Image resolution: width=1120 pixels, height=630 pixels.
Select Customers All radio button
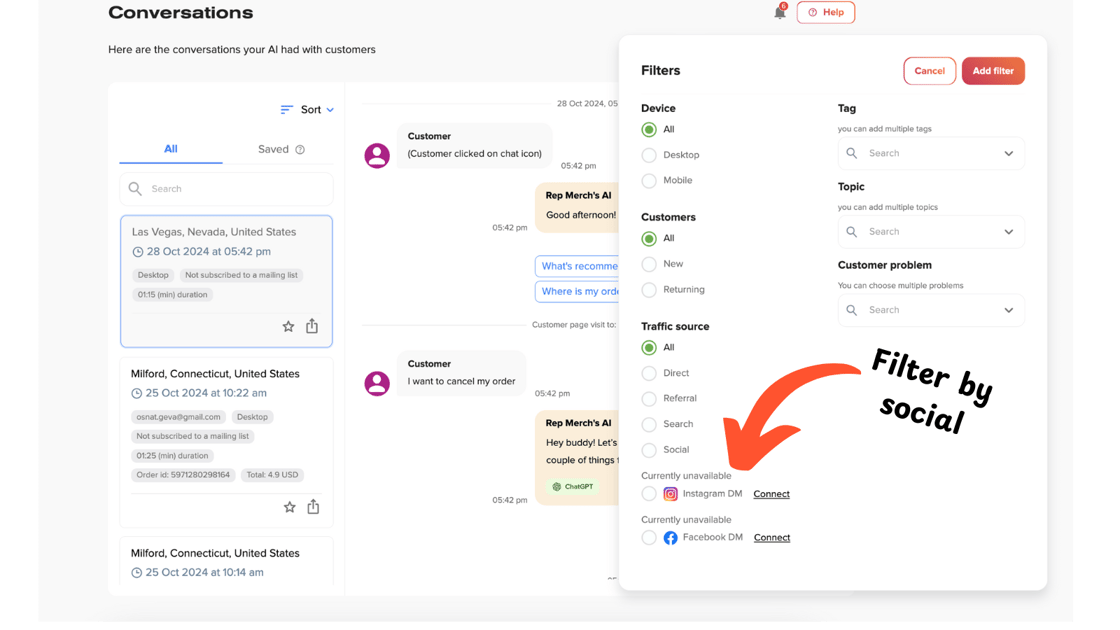pyautogui.click(x=649, y=239)
